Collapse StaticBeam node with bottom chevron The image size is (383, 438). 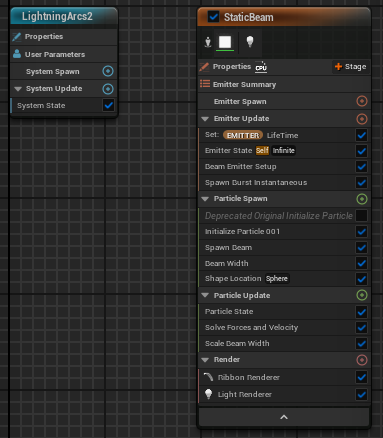coord(284,417)
